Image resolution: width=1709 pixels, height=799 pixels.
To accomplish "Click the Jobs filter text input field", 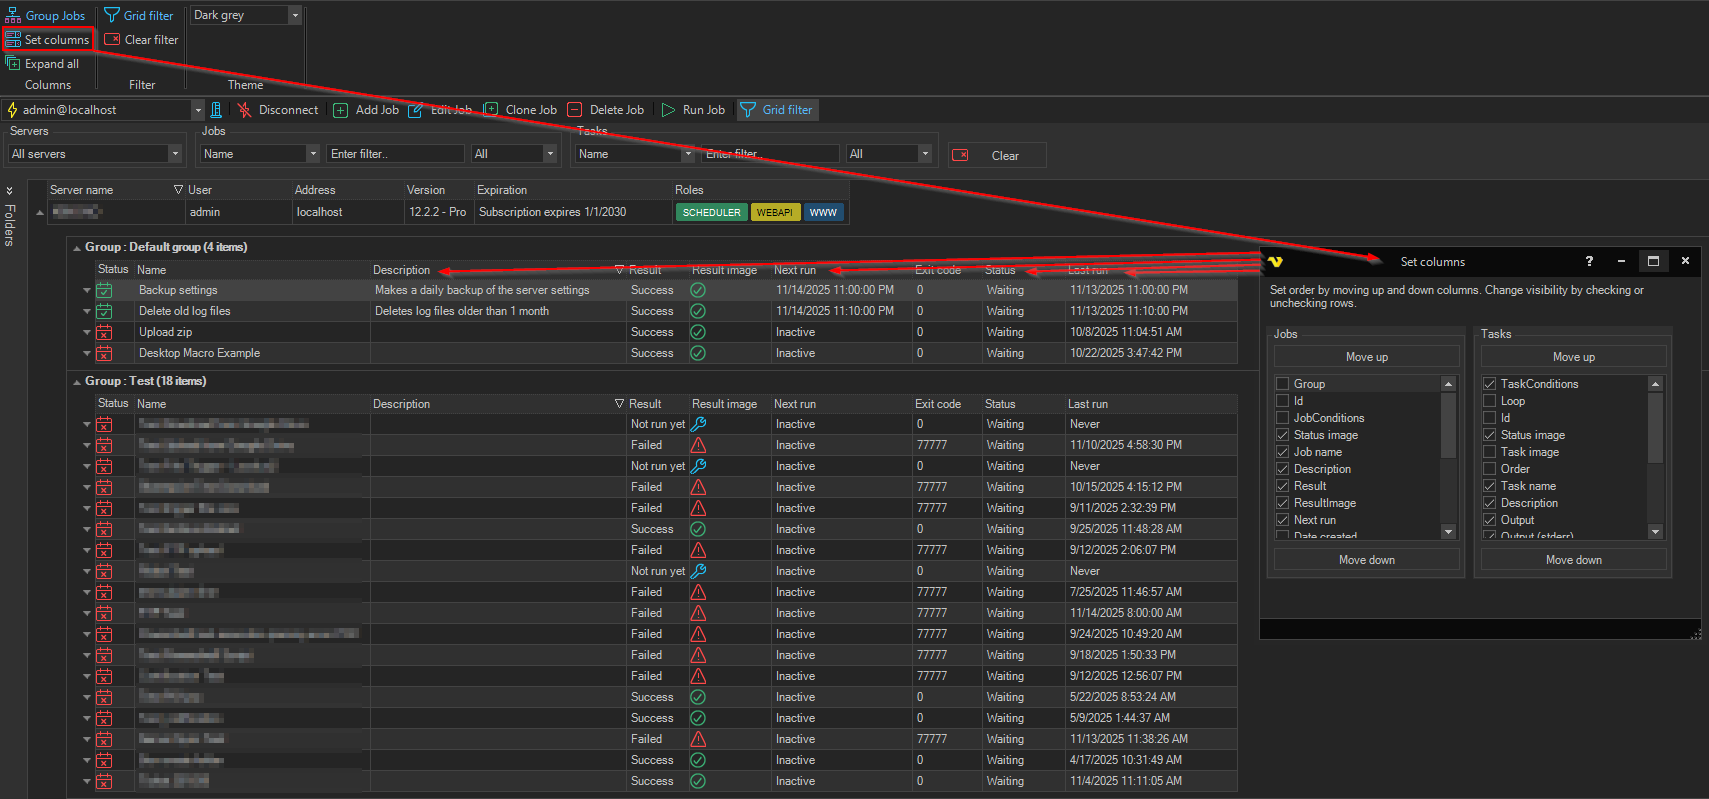I will pos(395,154).
